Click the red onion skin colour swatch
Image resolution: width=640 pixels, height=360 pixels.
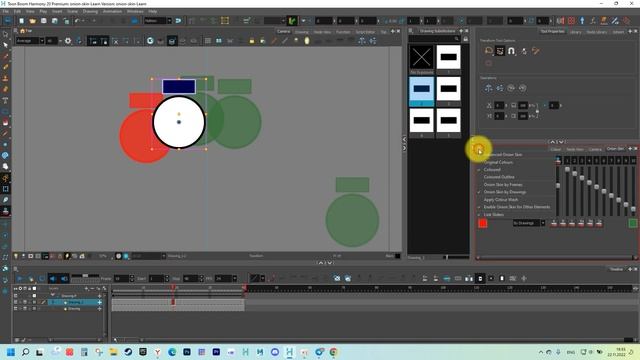(x=482, y=223)
